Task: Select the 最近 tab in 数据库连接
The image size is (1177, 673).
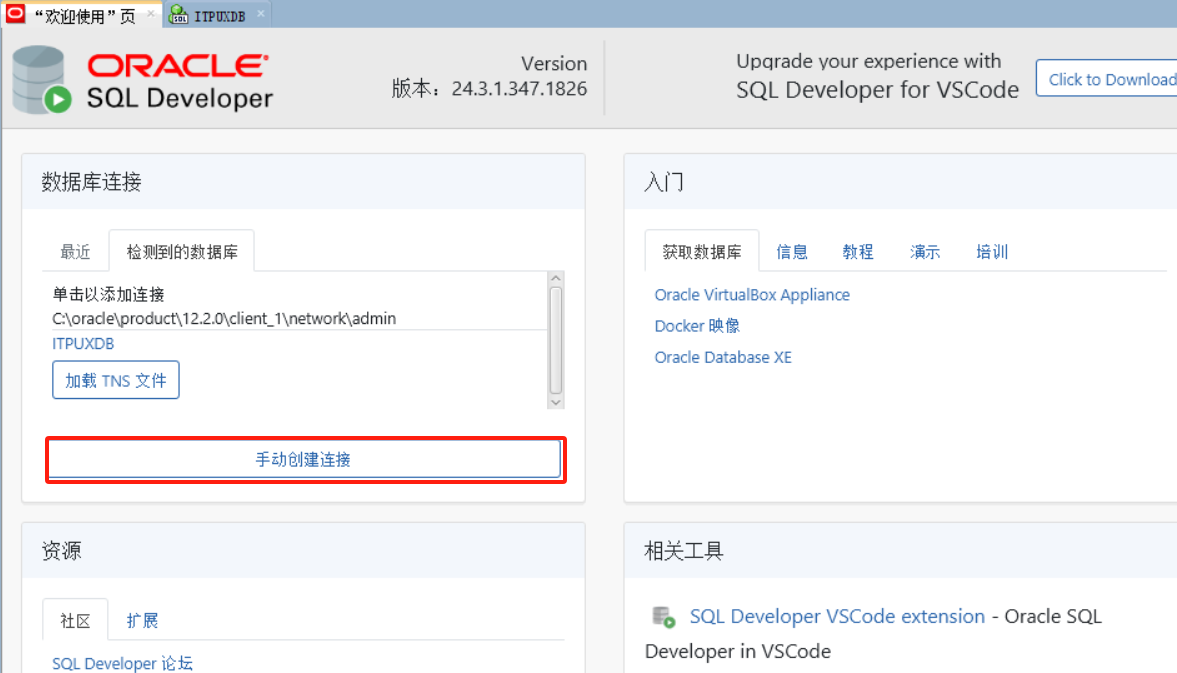Action: coord(75,252)
